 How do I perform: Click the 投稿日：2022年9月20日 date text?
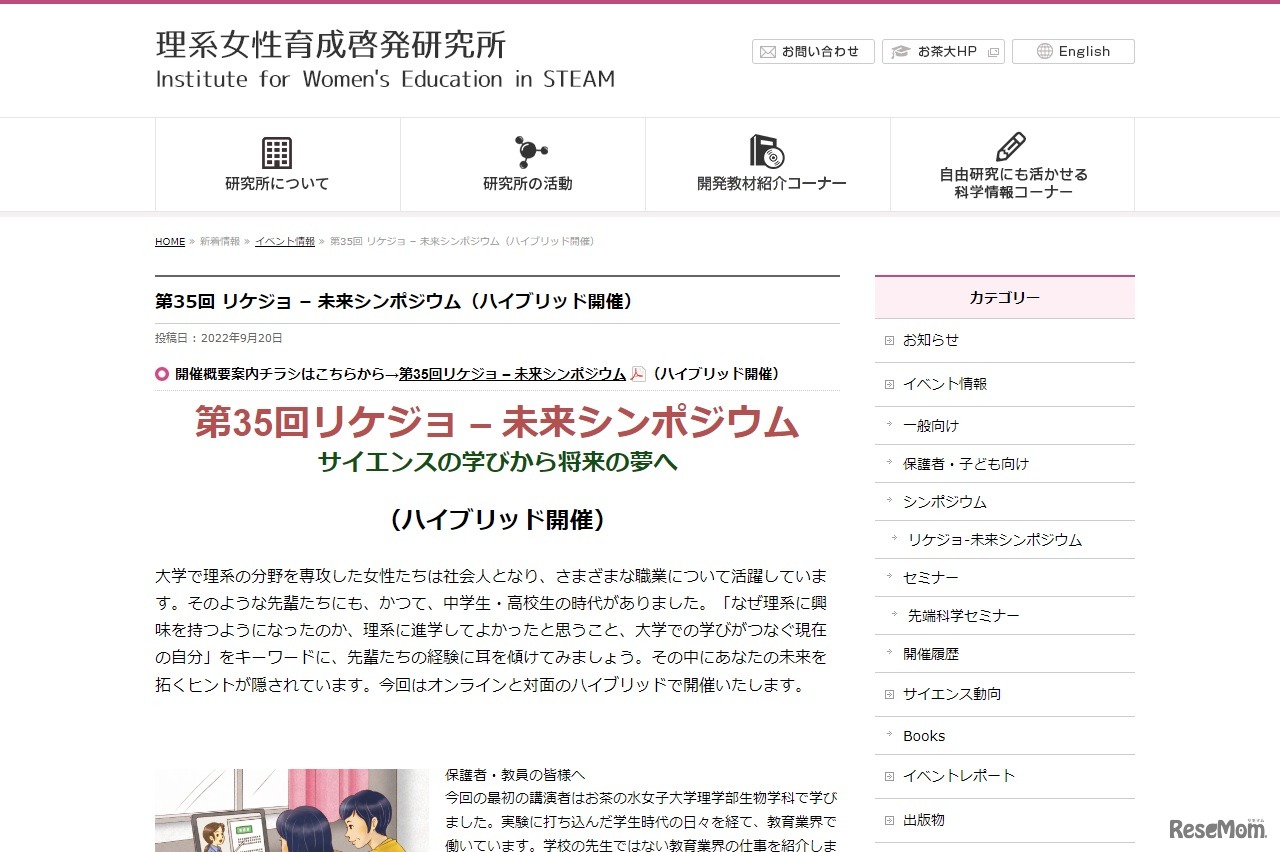(219, 339)
